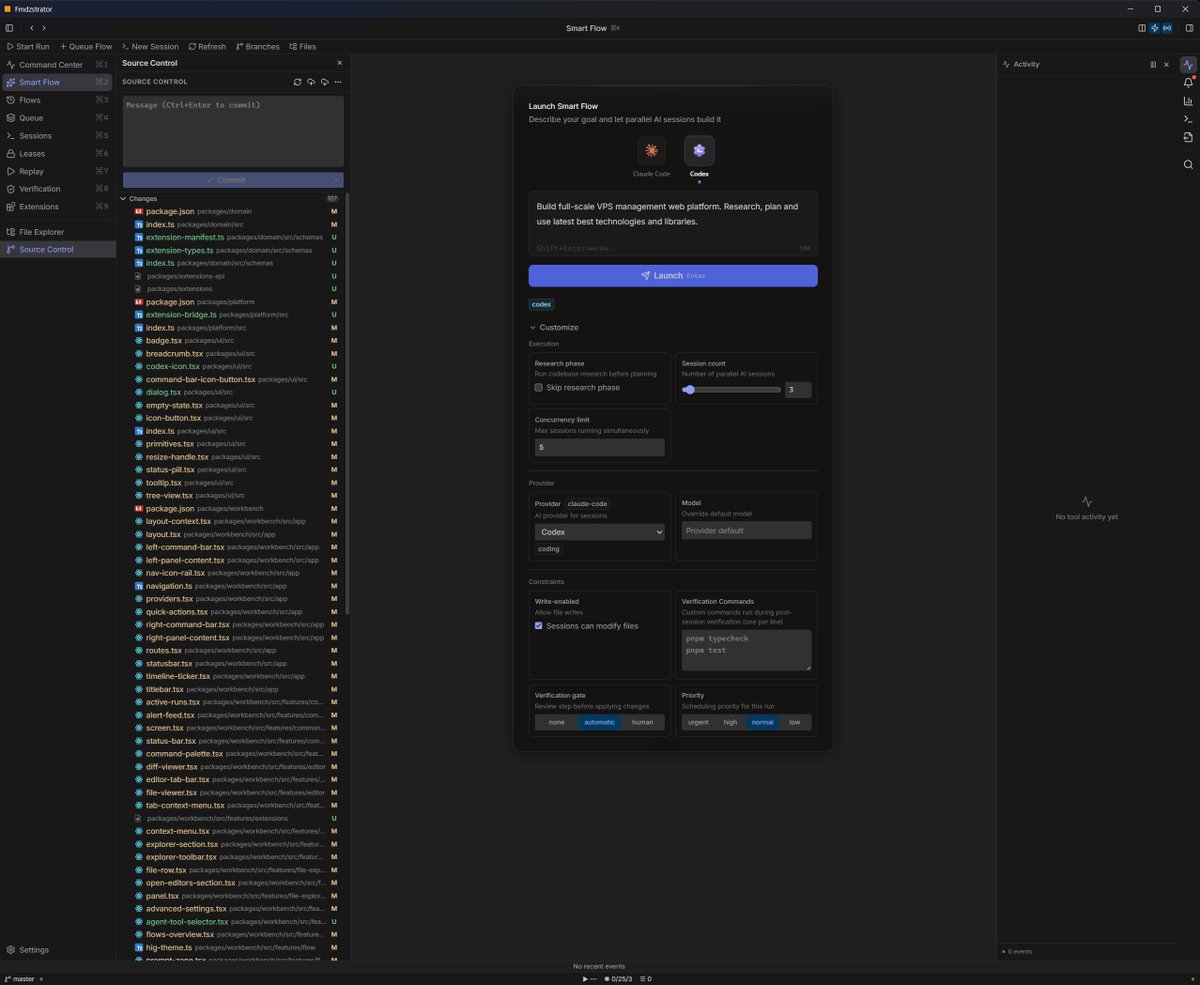Click Start Run in the top toolbar
1200x985 pixels.
pos(28,46)
